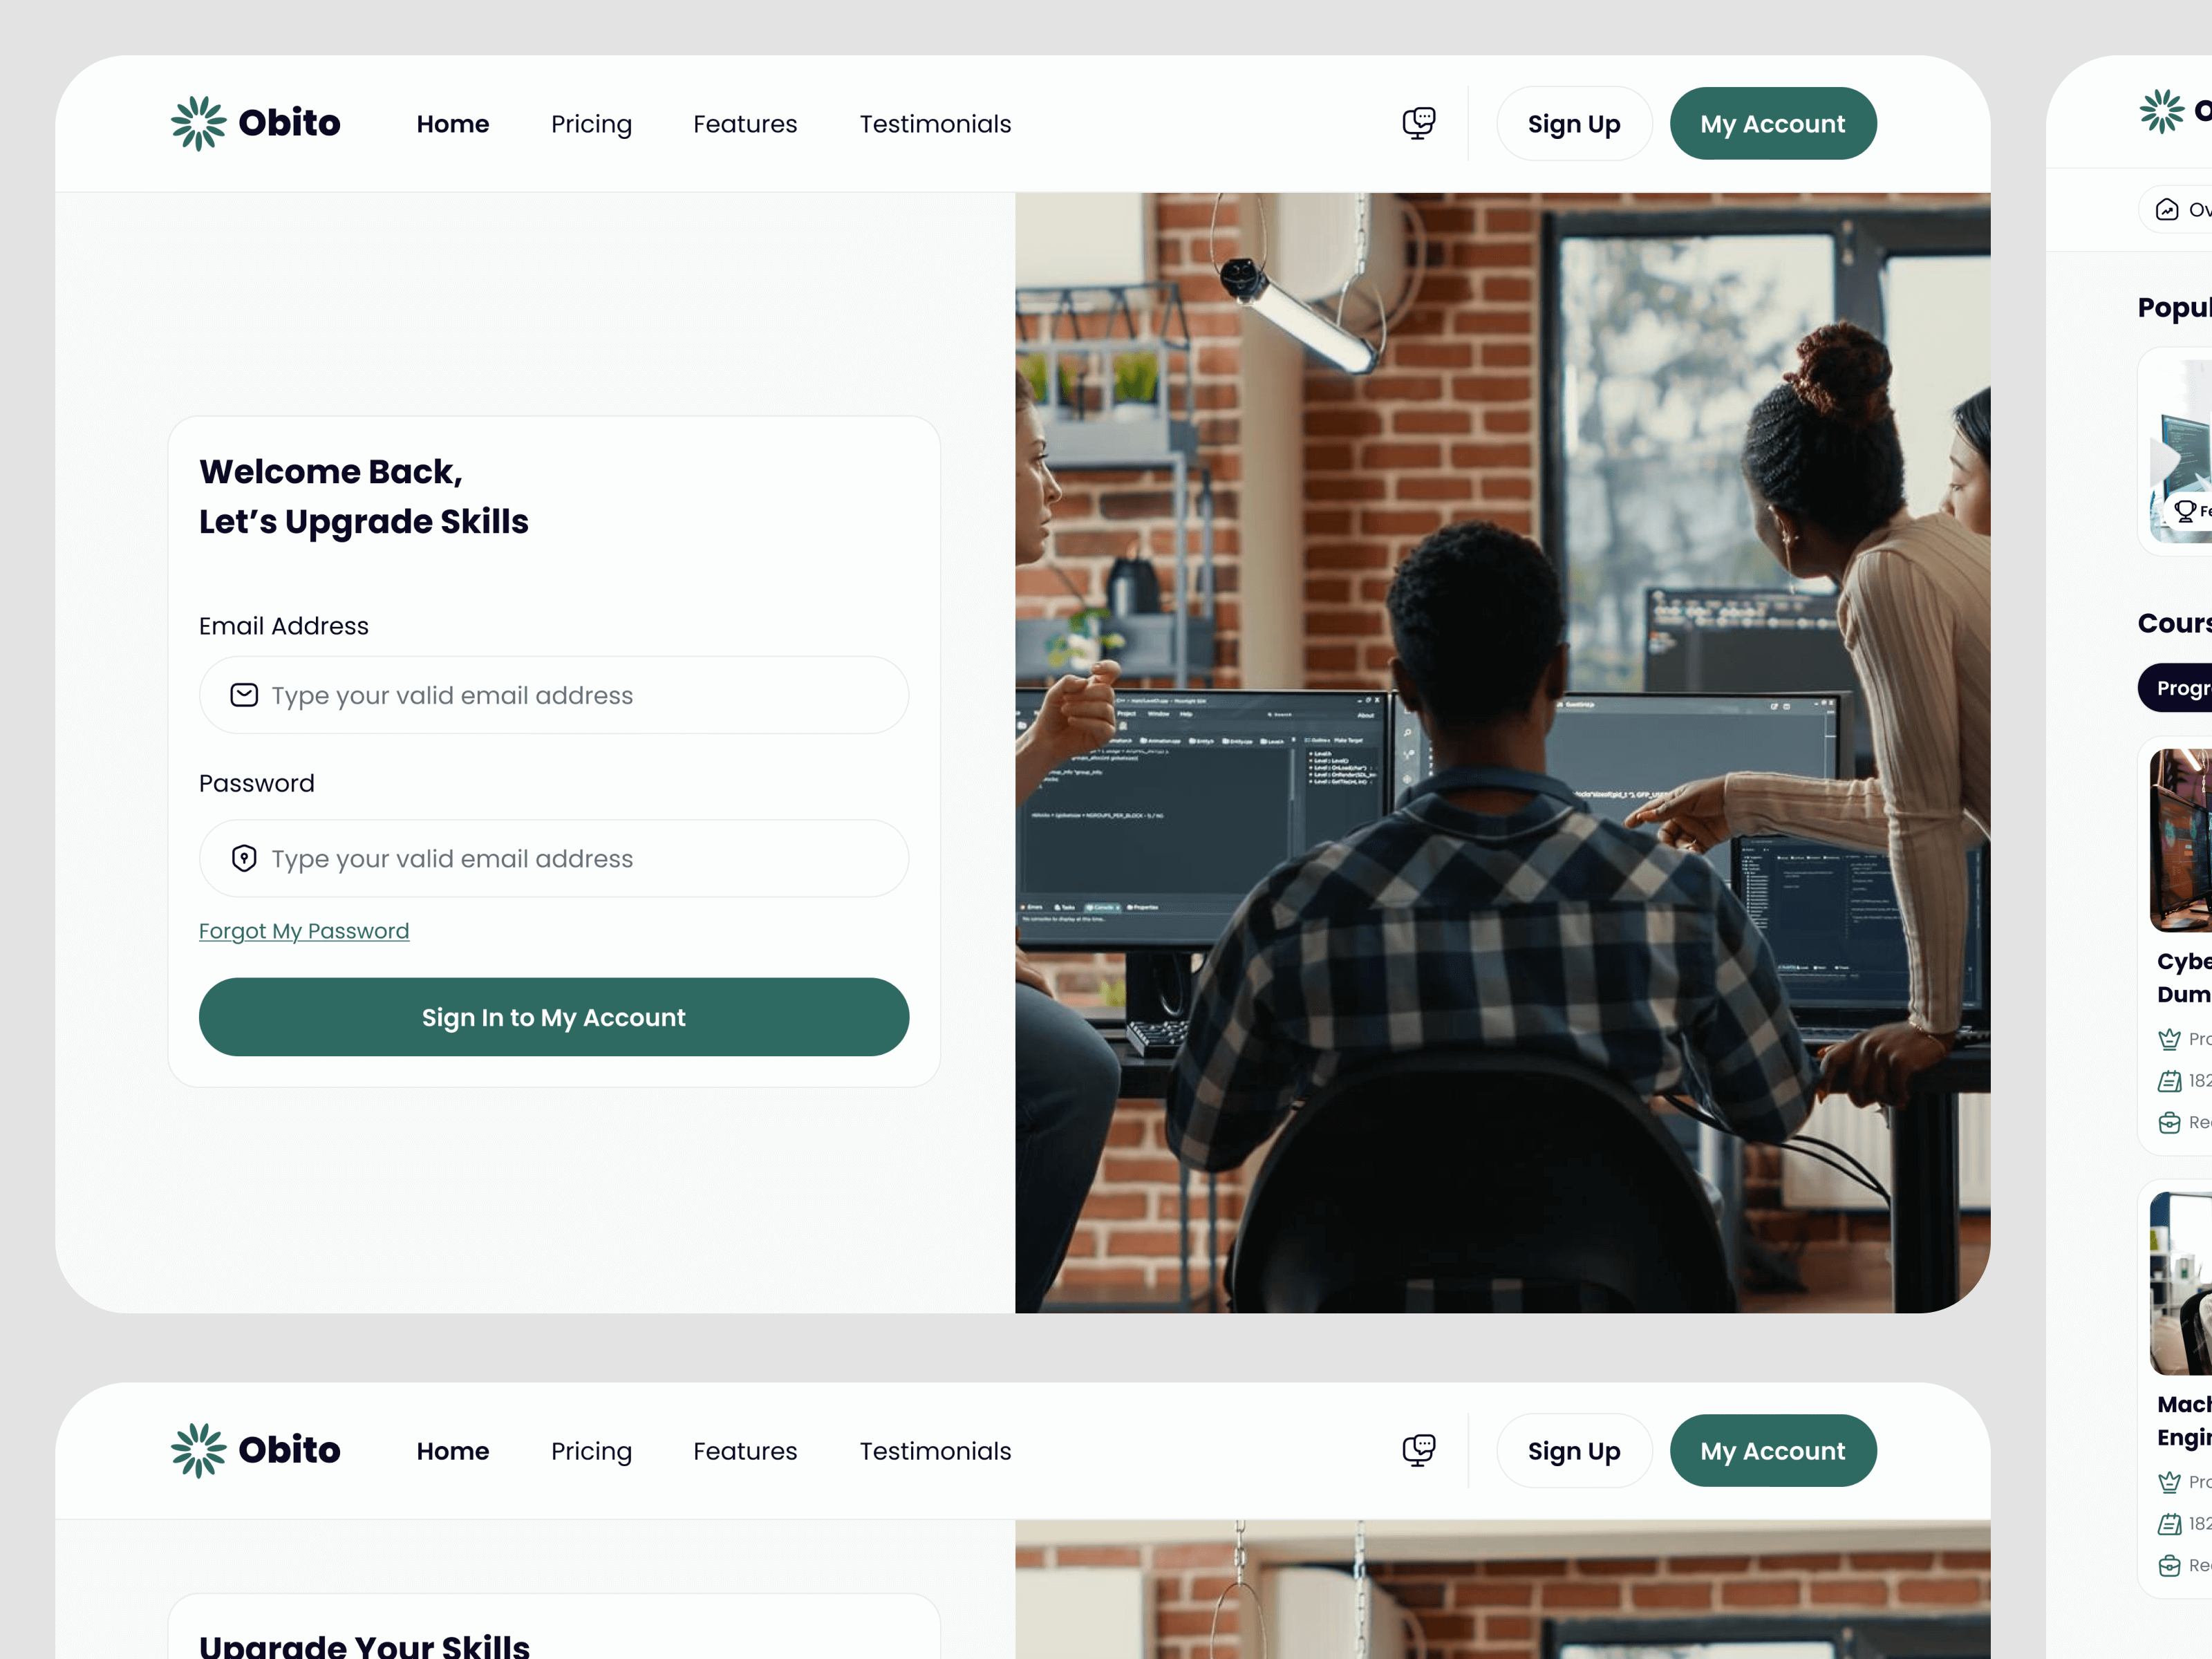This screenshot has height=1659, width=2212.
Task: Click Sign In to My Account button
Action: click(554, 1017)
